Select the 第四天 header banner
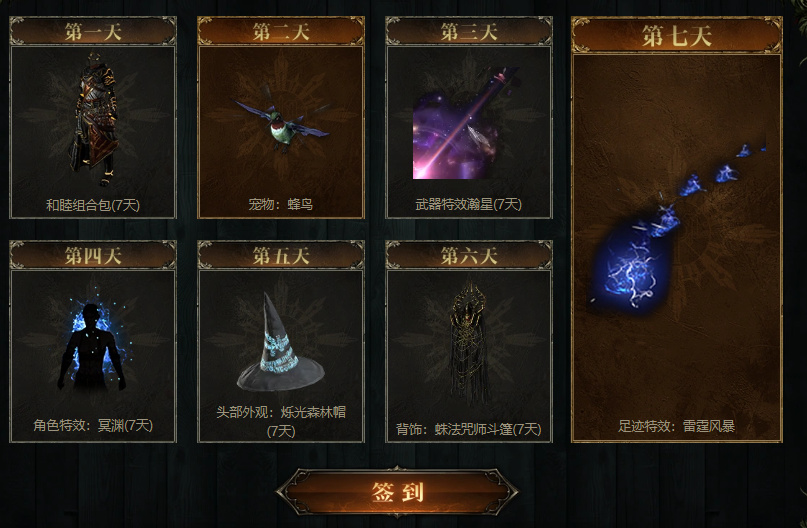Viewport: 807px width, 528px height. pos(93,256)
